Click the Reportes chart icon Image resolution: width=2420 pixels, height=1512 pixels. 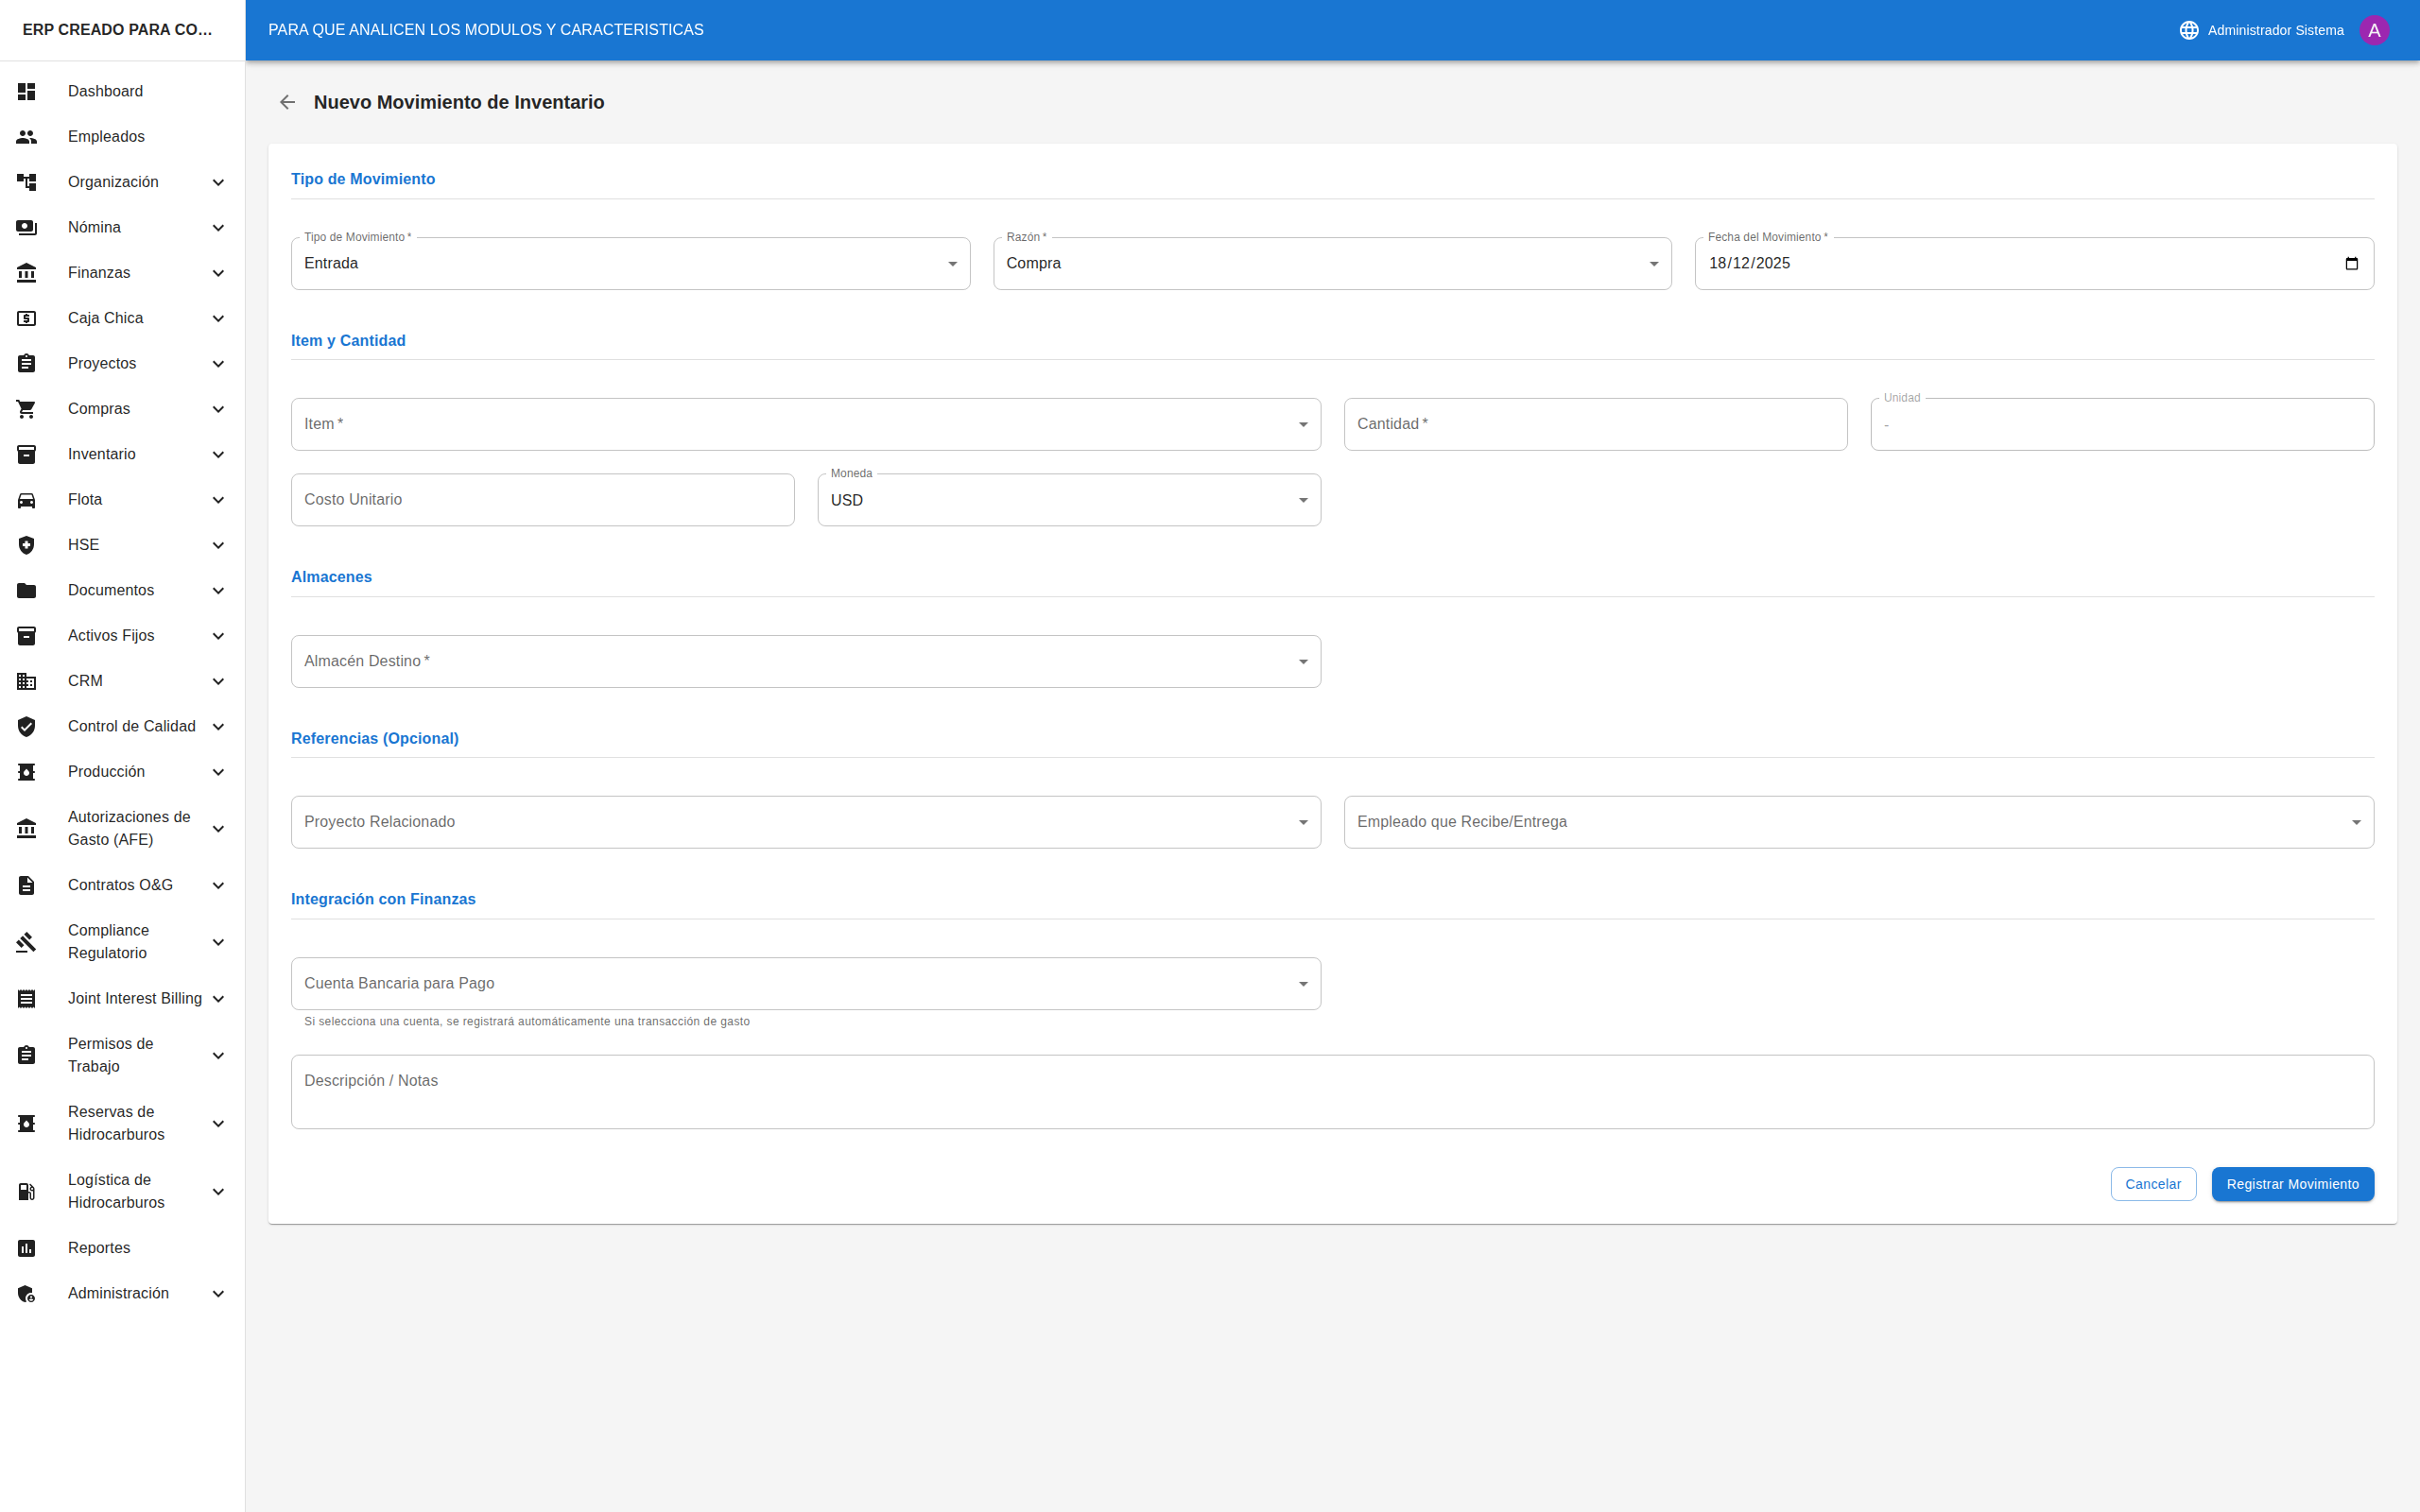(27, 1248)
